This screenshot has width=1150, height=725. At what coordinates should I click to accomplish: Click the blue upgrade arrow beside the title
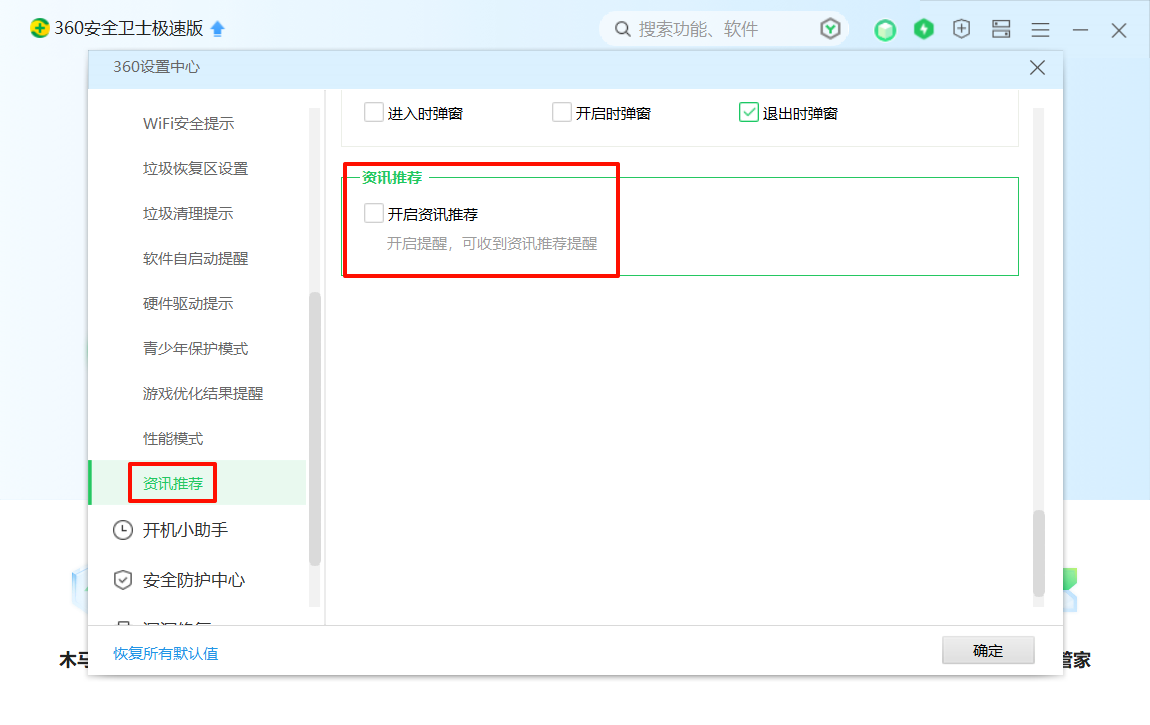click(x=218, y=29)
